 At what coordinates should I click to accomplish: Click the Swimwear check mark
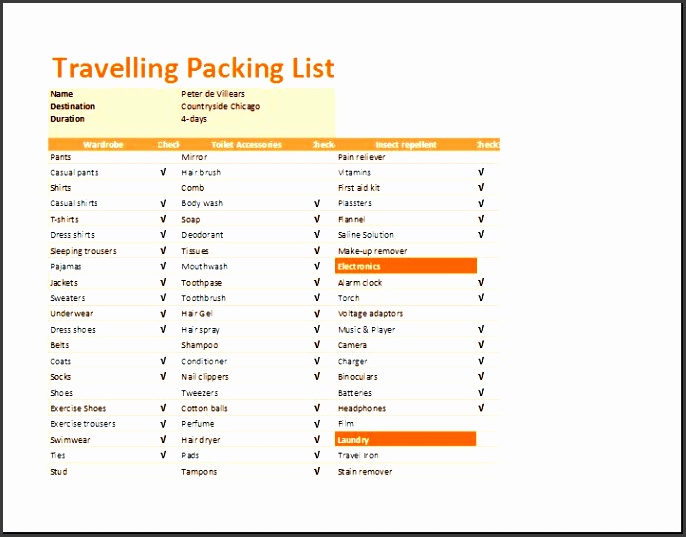coord(163,439)
